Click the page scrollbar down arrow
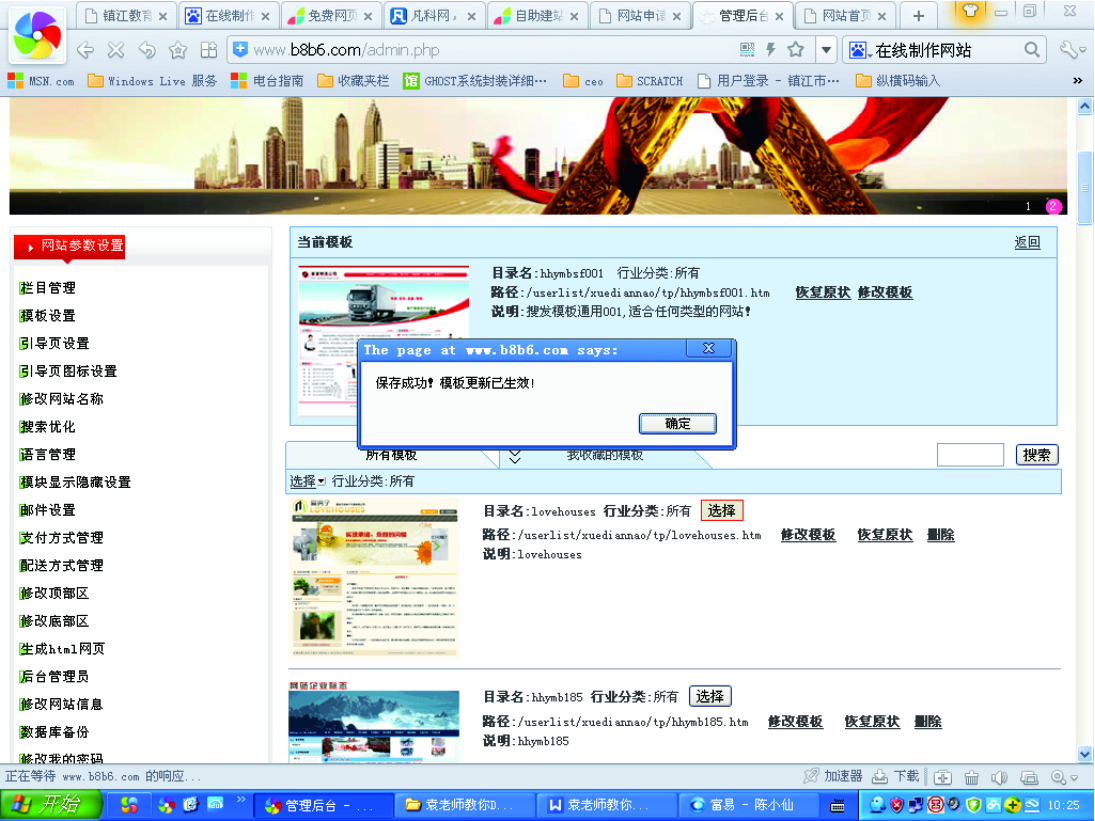This screenshot has height=821, width=1095. click(x=1085, y=754)
